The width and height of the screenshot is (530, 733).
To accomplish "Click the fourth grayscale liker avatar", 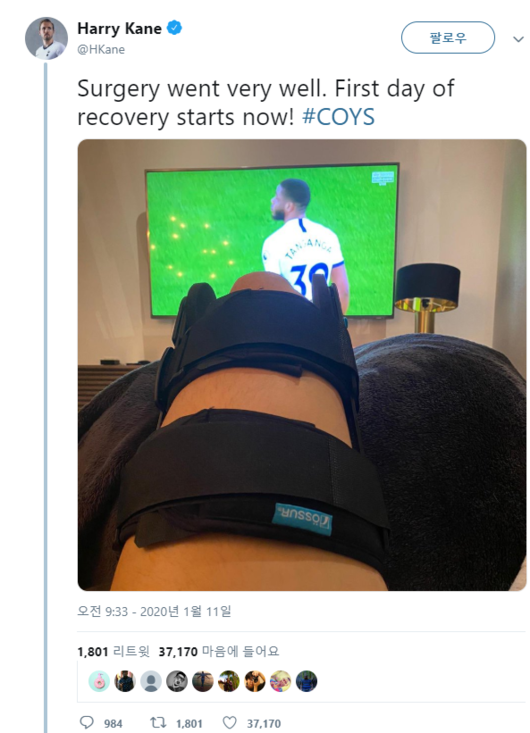I will pyautogui.click(x=177, y=682).
